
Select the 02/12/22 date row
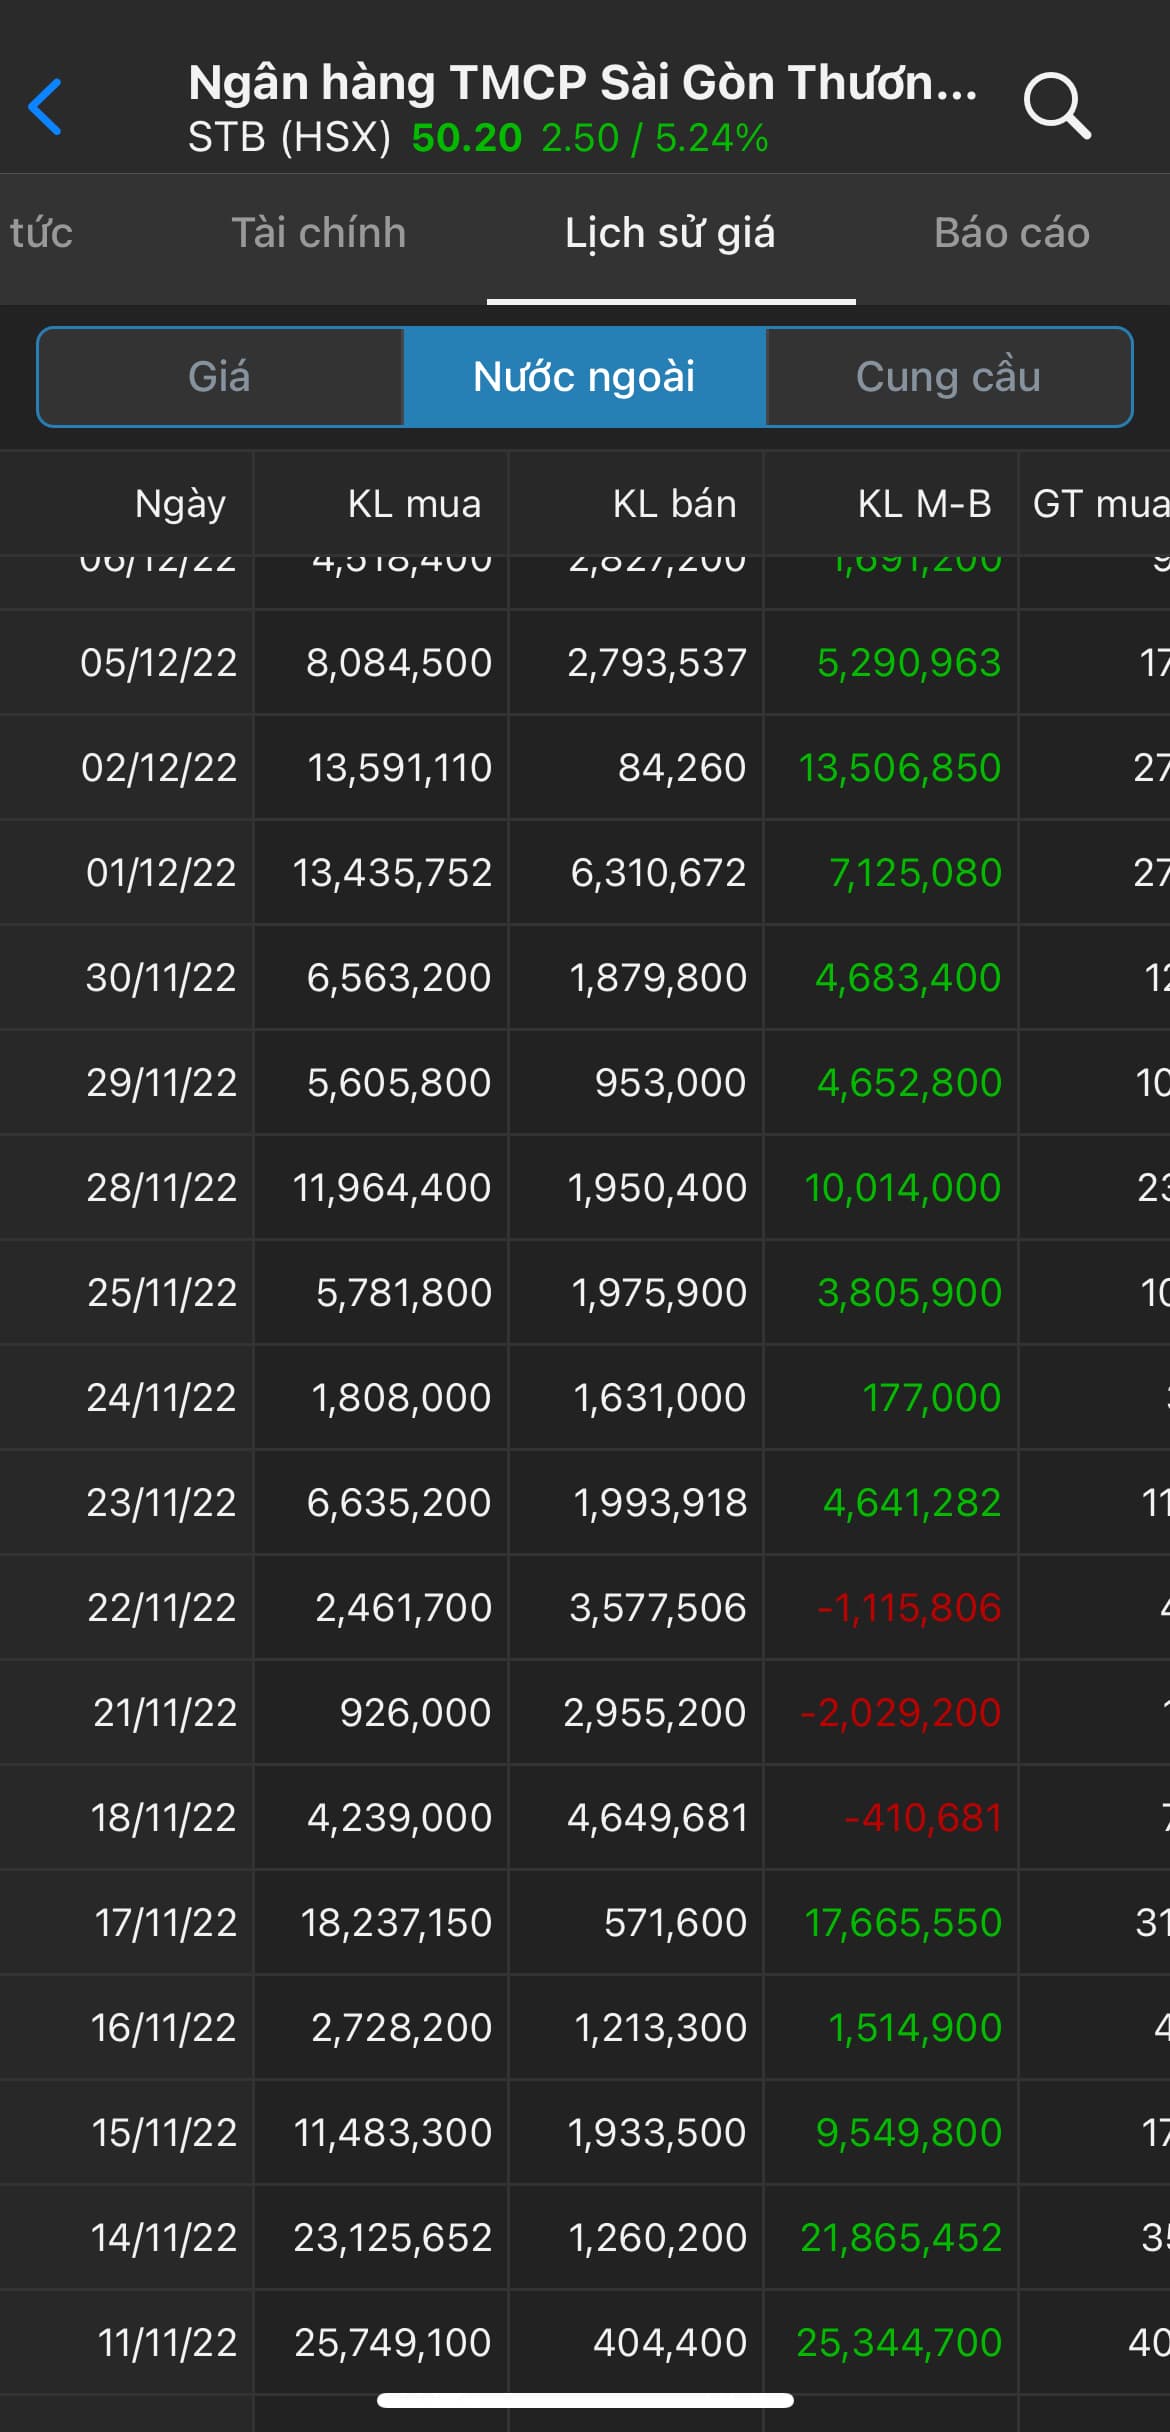(x=159, y=768)
